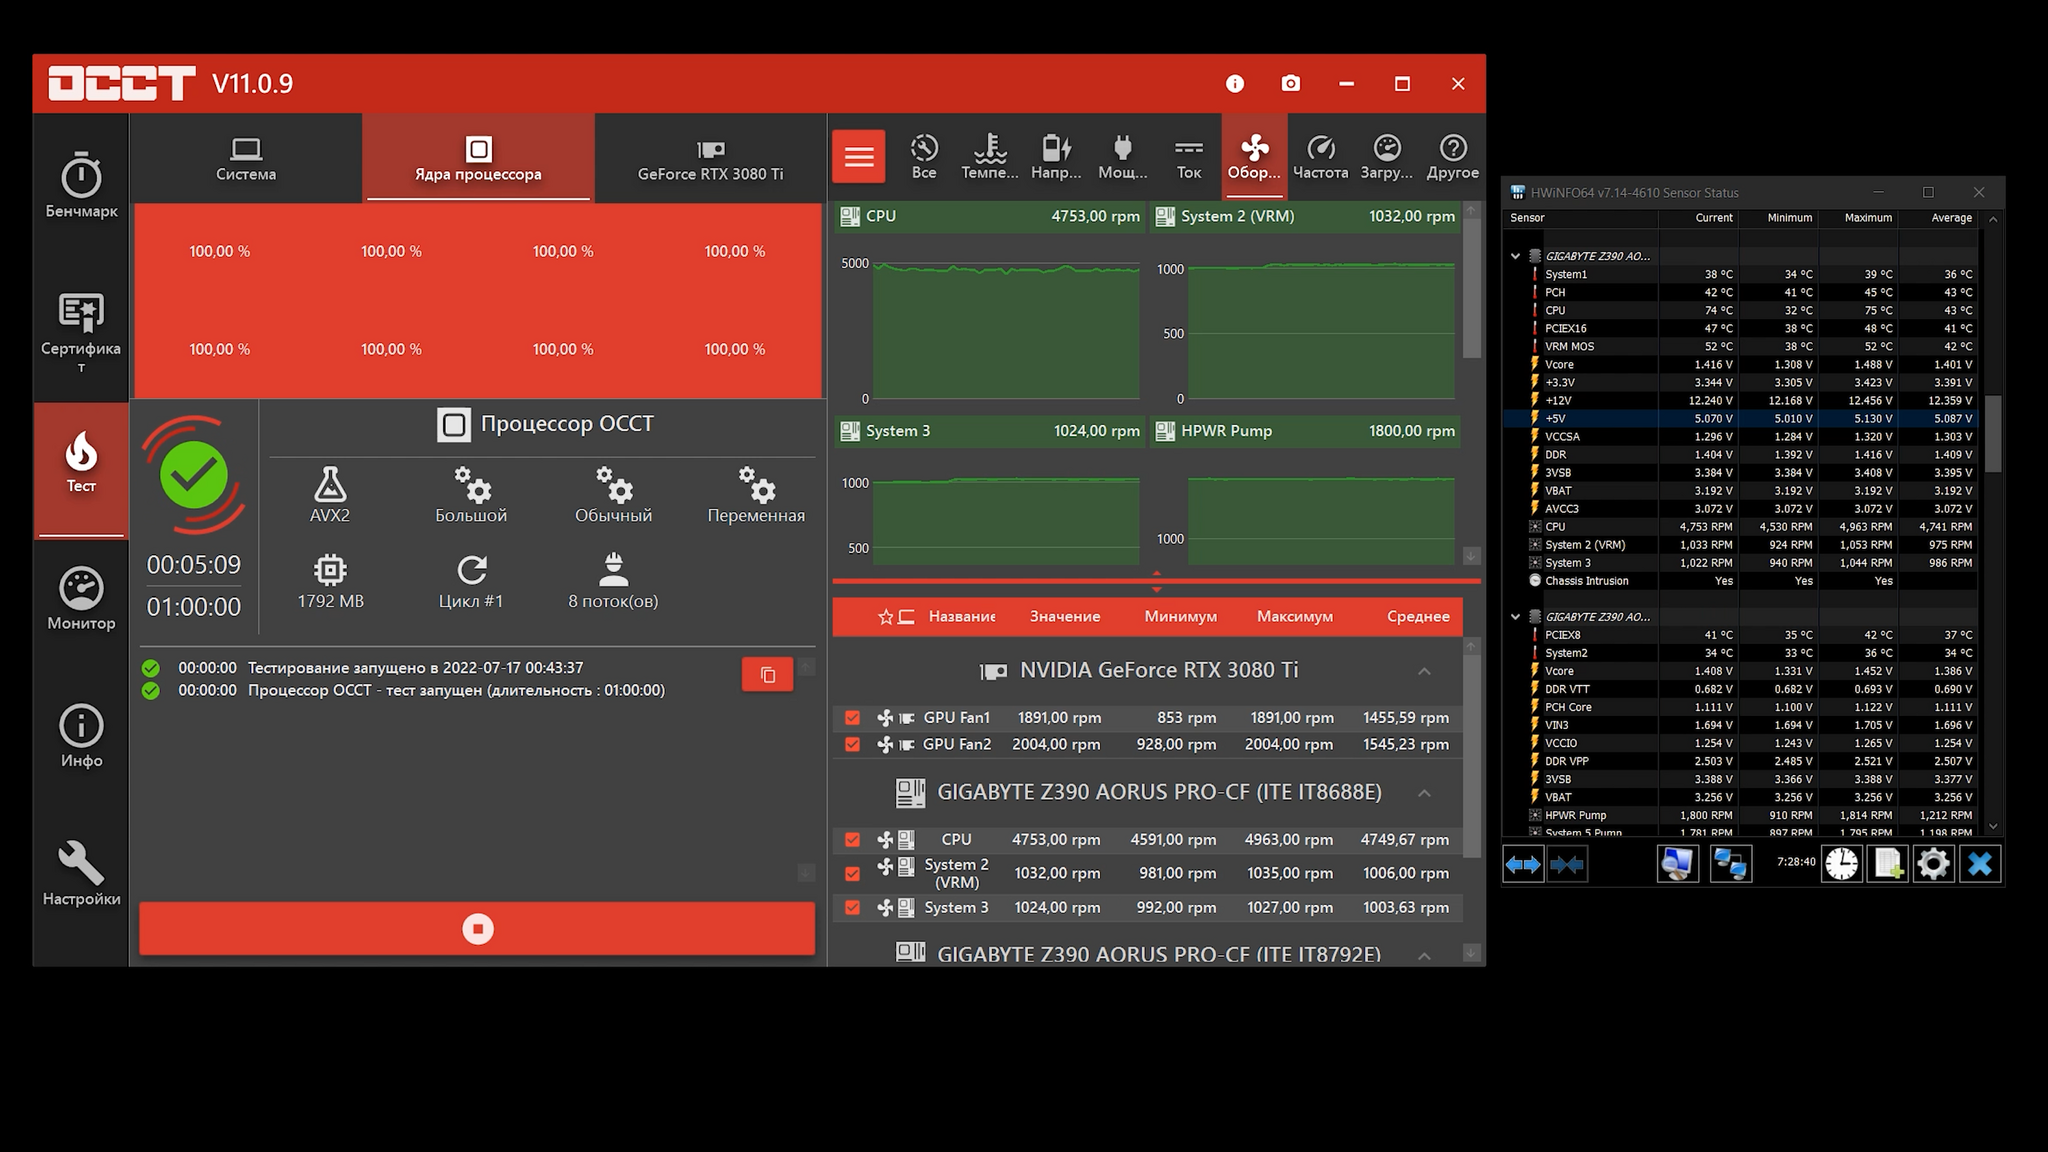The width and height of the screenshot is (2048, 1152).
Task: Sort sensor table by Среднее column
Action: (1418, 617)
